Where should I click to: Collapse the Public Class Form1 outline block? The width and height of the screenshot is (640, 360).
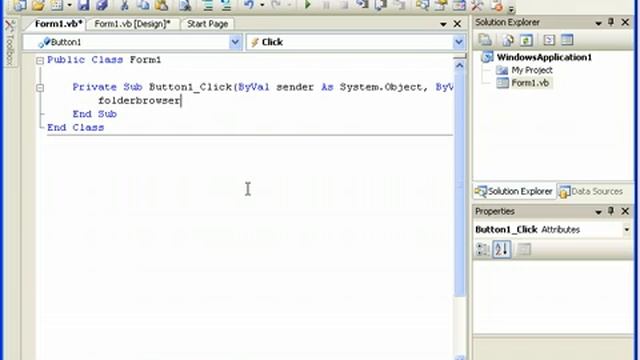40,61
